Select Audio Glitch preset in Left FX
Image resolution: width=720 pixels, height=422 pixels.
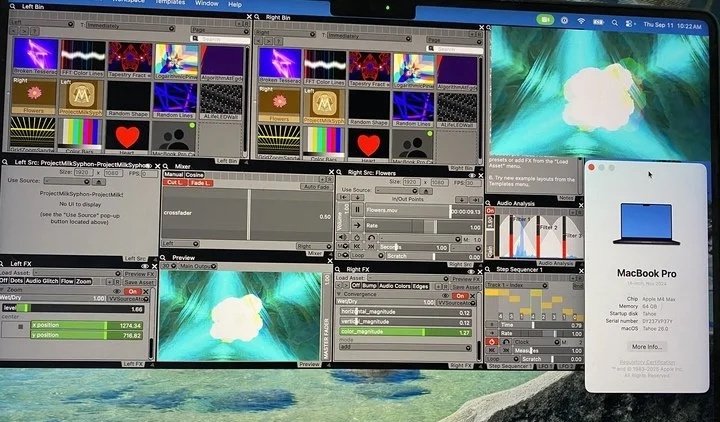tap(42, 281)
